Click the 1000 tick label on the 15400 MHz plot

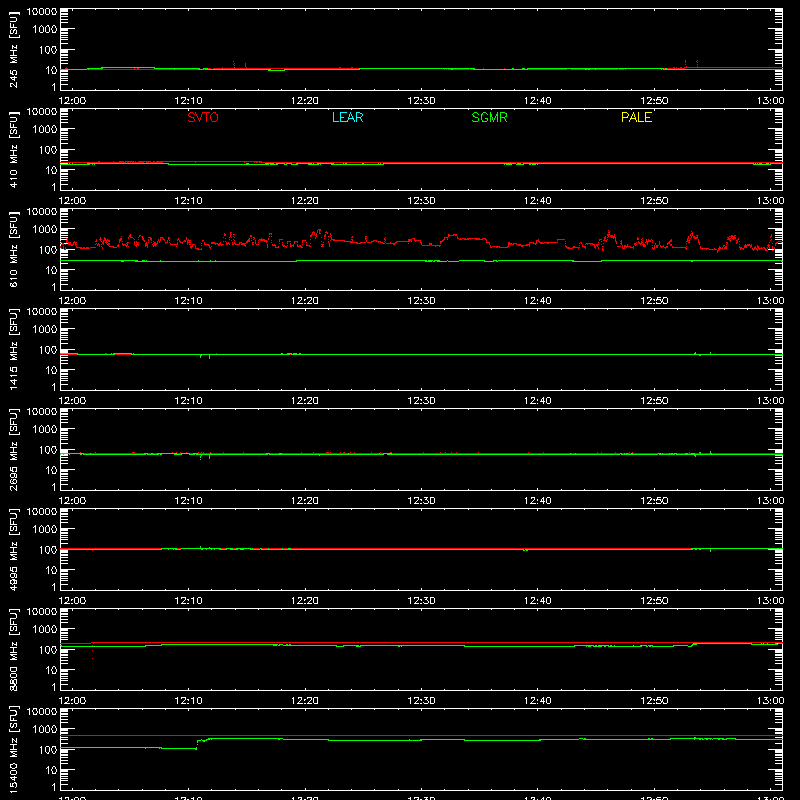point(45,730)
